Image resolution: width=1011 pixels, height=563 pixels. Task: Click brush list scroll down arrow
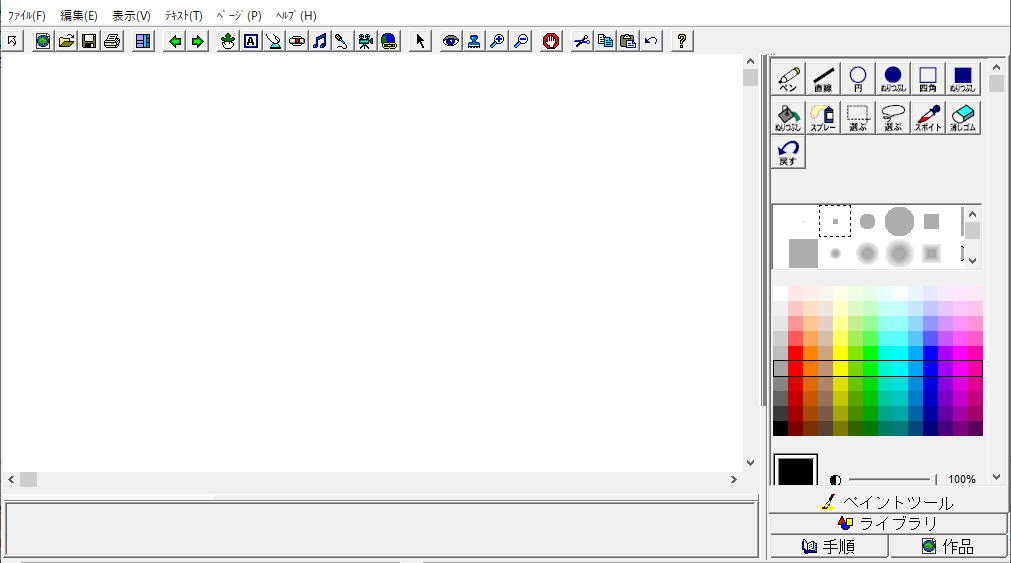[x=972, y=261]
